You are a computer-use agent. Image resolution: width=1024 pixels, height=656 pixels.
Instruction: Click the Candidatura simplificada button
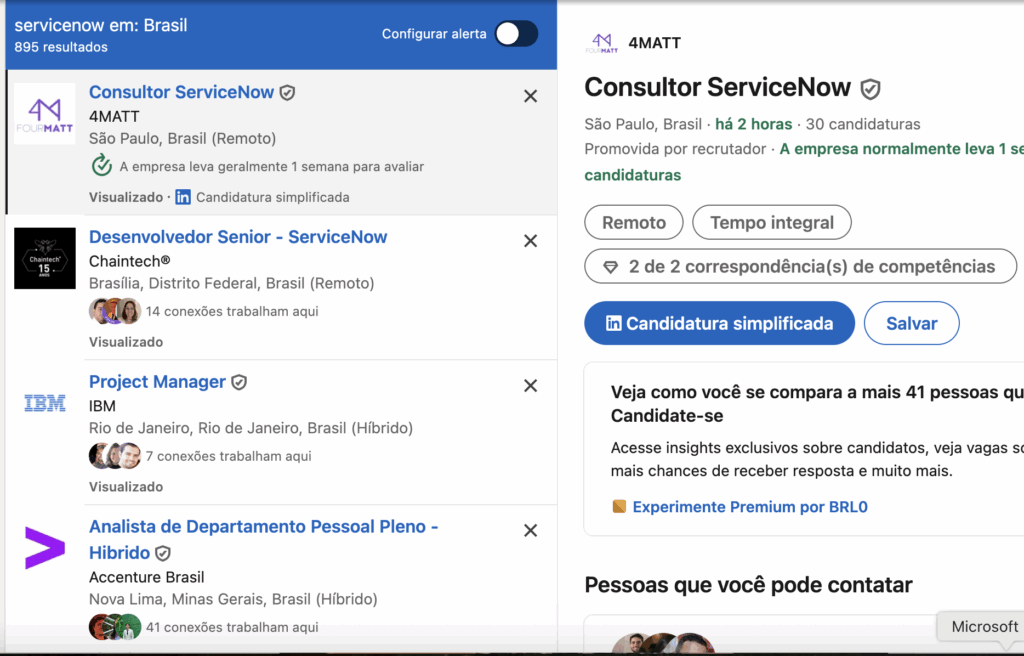719,323
